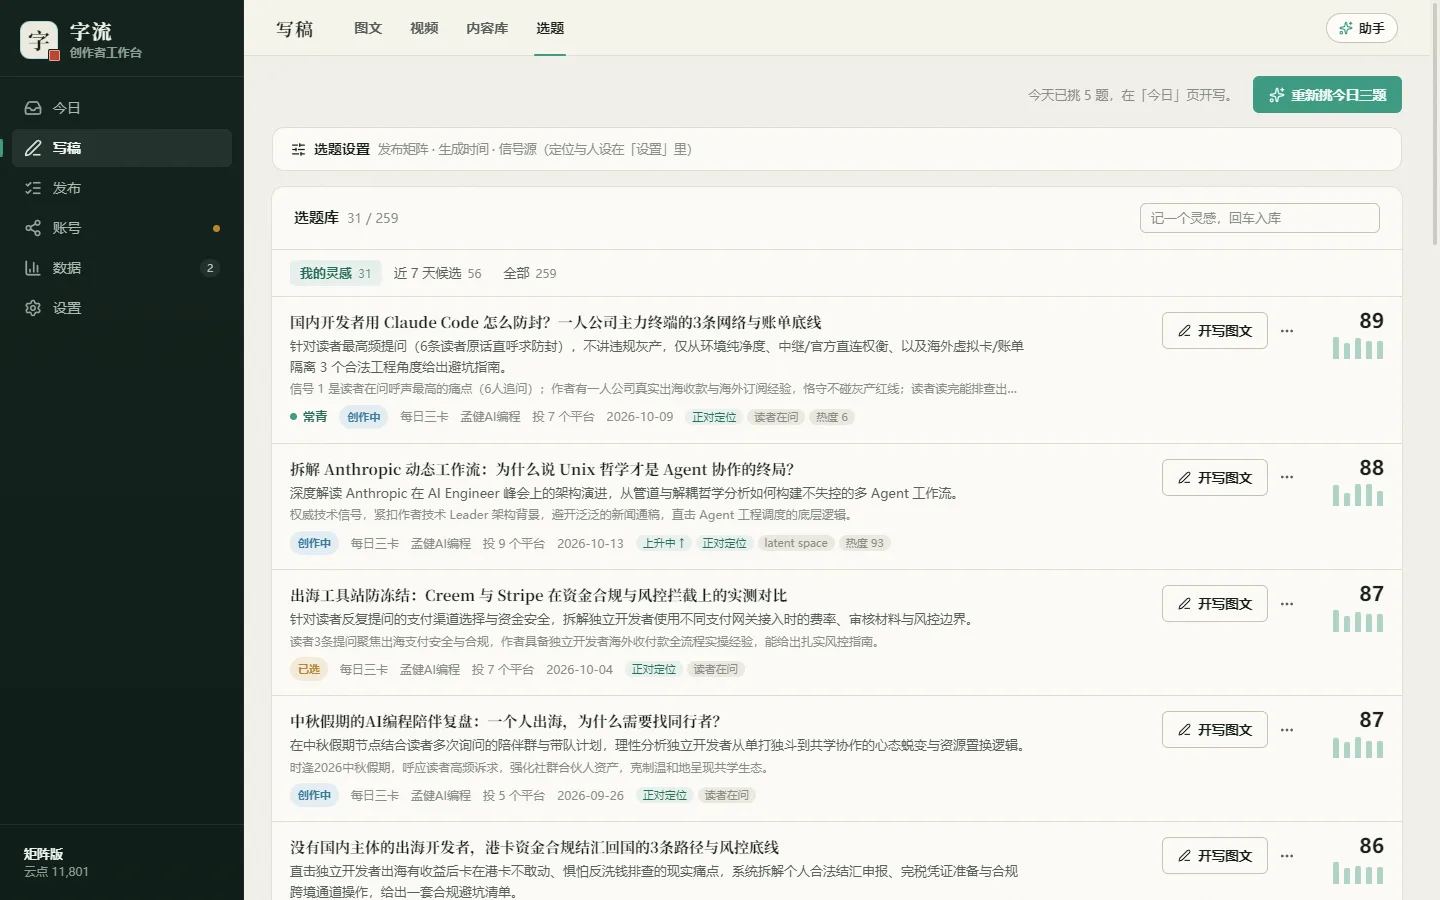This screenshot has width=1440, height=900.
Task: Start 开写图文 for the 港卡资金 topic
Action: 1215,856
